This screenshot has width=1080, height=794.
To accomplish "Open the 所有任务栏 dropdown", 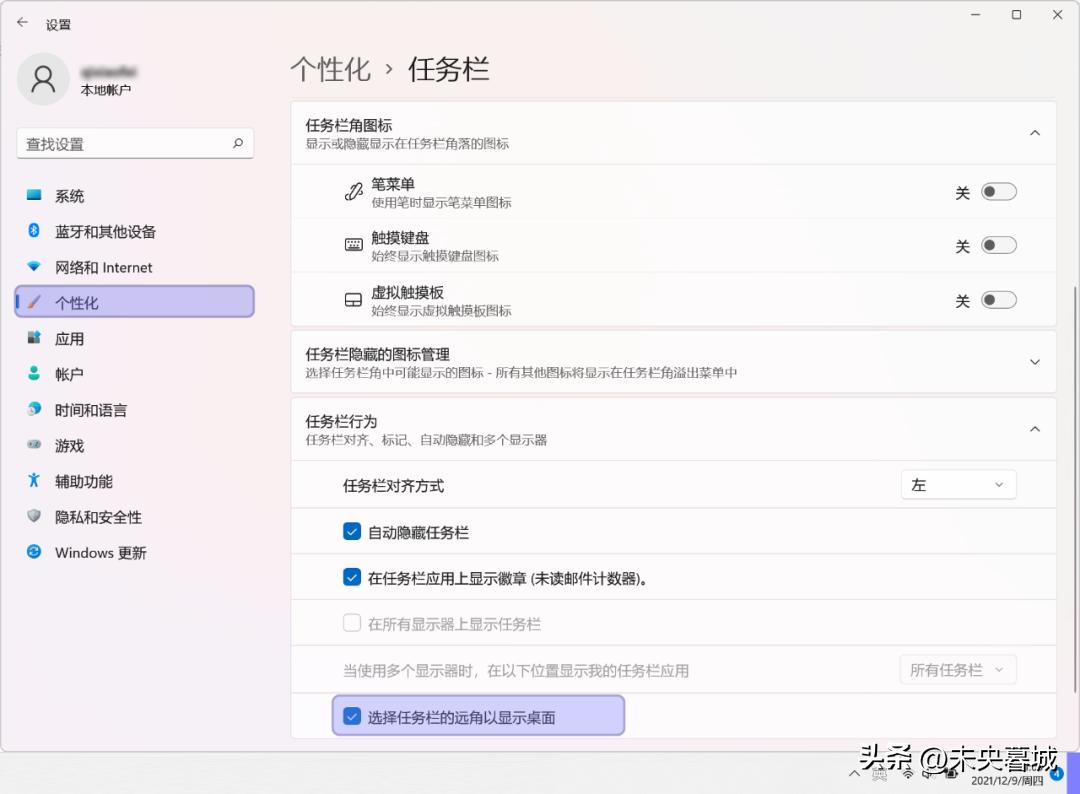I will tap(957, 669).
